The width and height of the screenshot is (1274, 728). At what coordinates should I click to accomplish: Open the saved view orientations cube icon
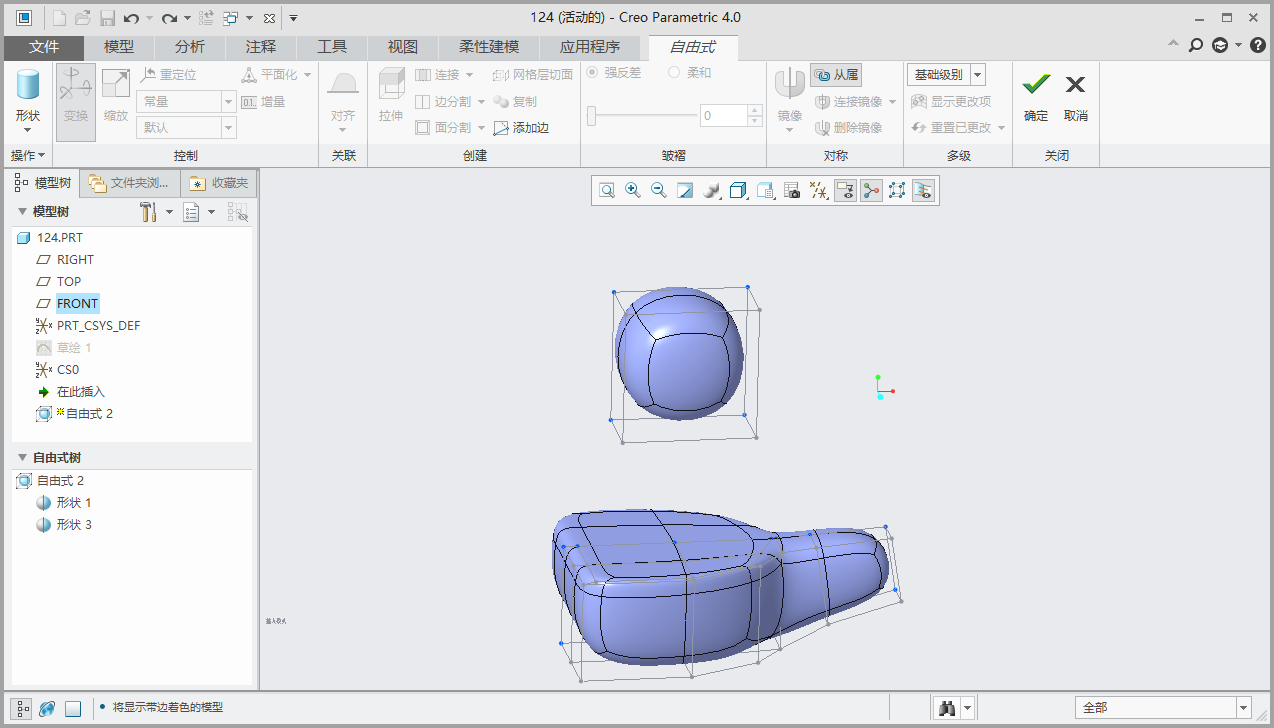tap(738, 190)
